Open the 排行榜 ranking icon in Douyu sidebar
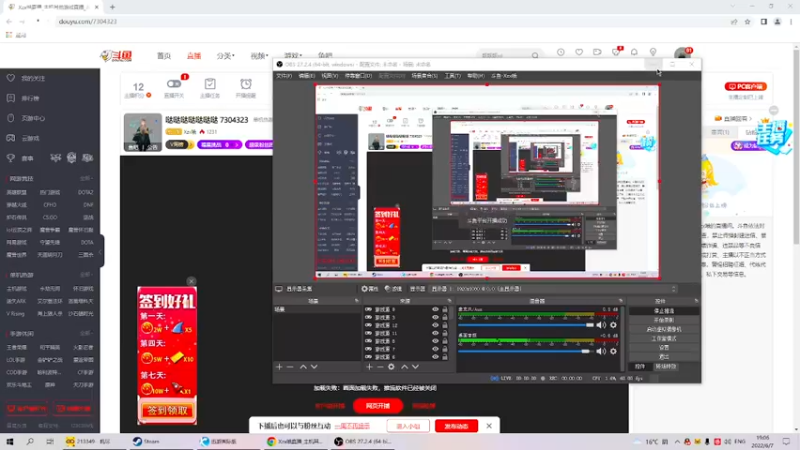Screen dimensions: 800x450 point(11,98)
